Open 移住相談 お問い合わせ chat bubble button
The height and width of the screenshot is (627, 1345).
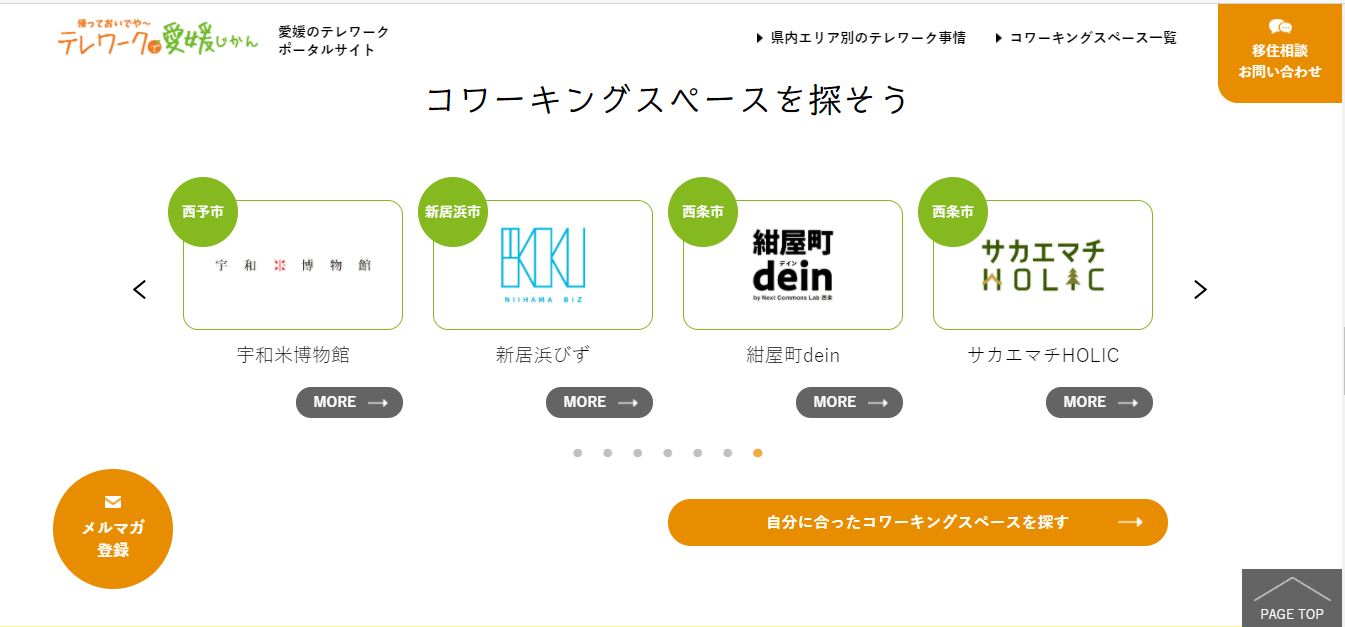tap(1279, 54)
